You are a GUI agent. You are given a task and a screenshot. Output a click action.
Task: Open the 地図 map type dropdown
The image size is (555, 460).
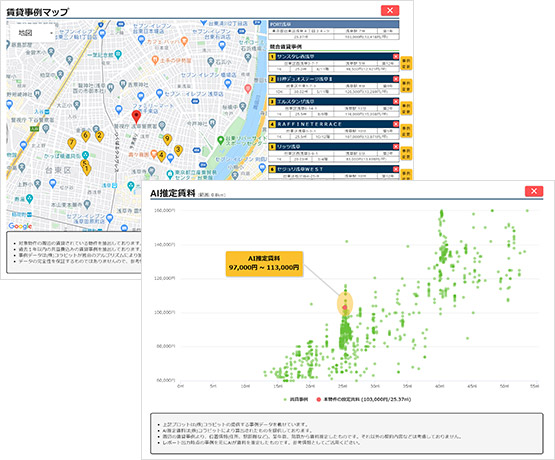pyautogui.click(x=32, y=33)
